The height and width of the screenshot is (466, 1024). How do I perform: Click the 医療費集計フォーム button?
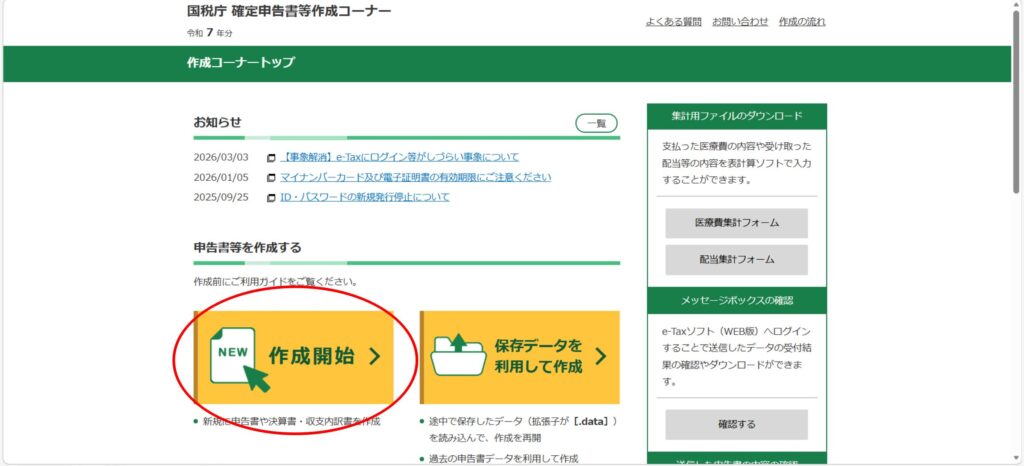(737, 223)
